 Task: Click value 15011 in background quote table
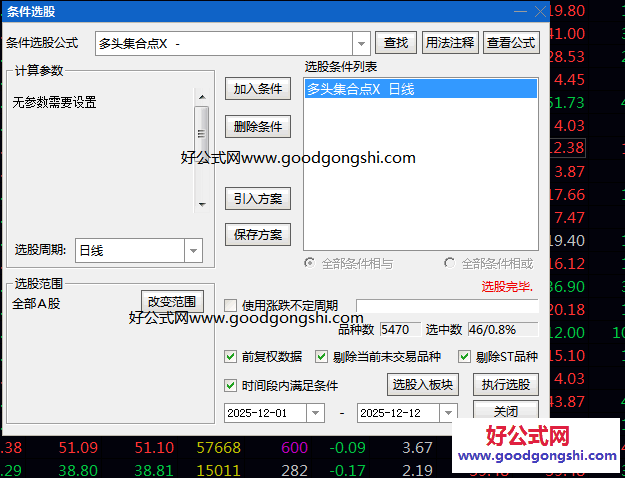tap(218, 471)
